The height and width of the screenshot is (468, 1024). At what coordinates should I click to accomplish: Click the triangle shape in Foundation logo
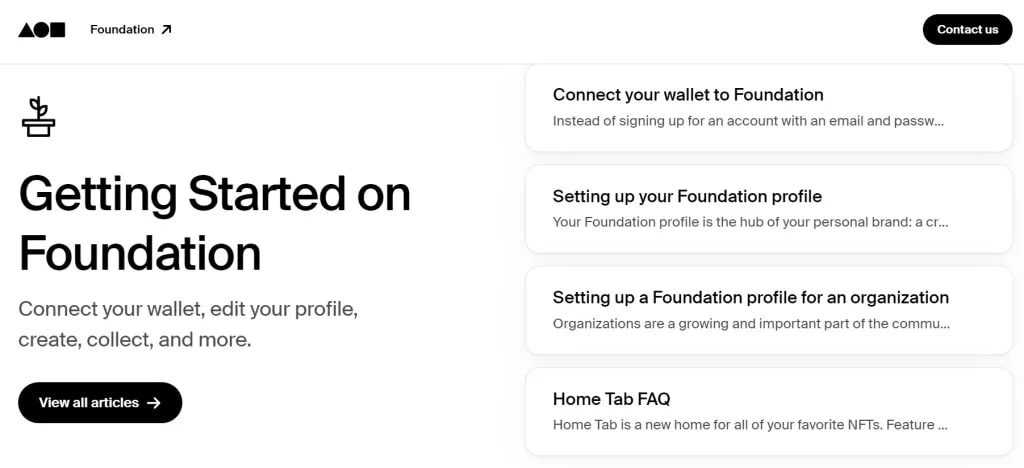coord(26,30)
